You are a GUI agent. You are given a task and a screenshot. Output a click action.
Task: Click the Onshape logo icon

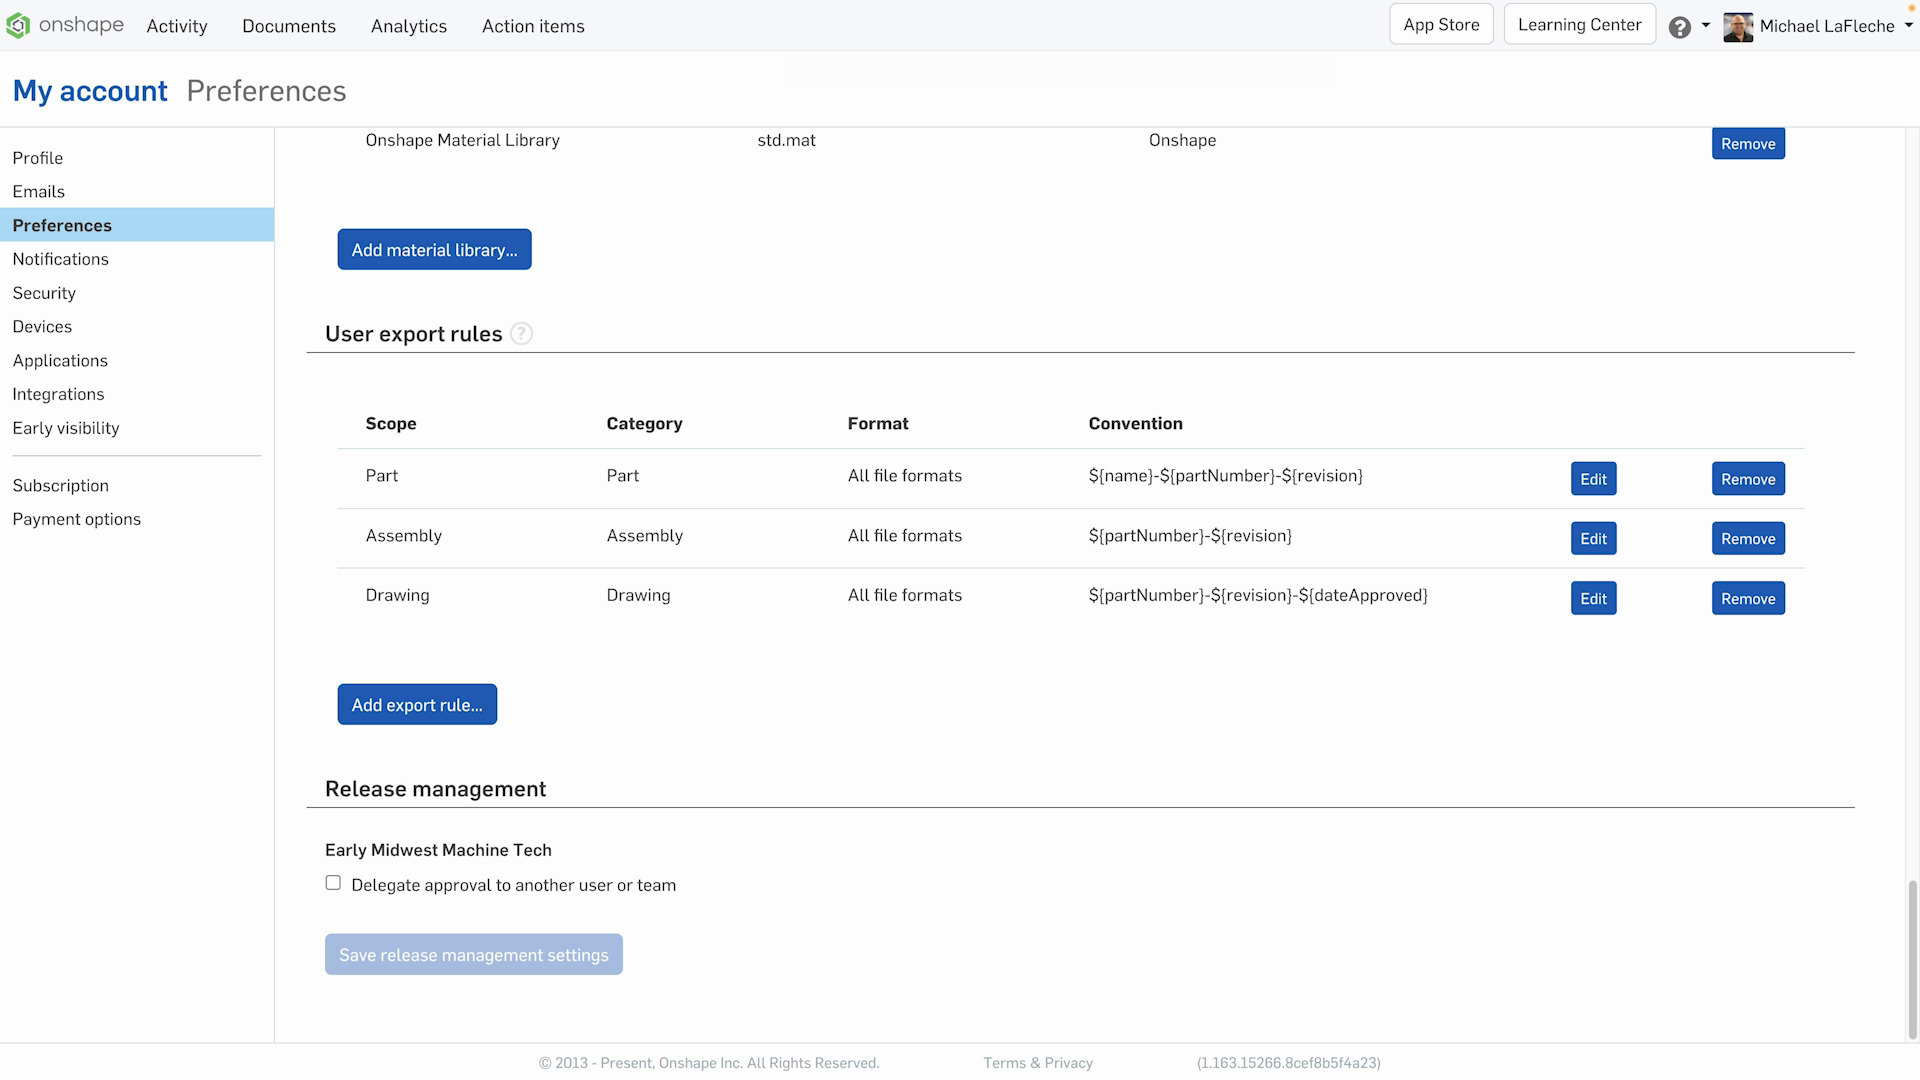pos(18,26)
